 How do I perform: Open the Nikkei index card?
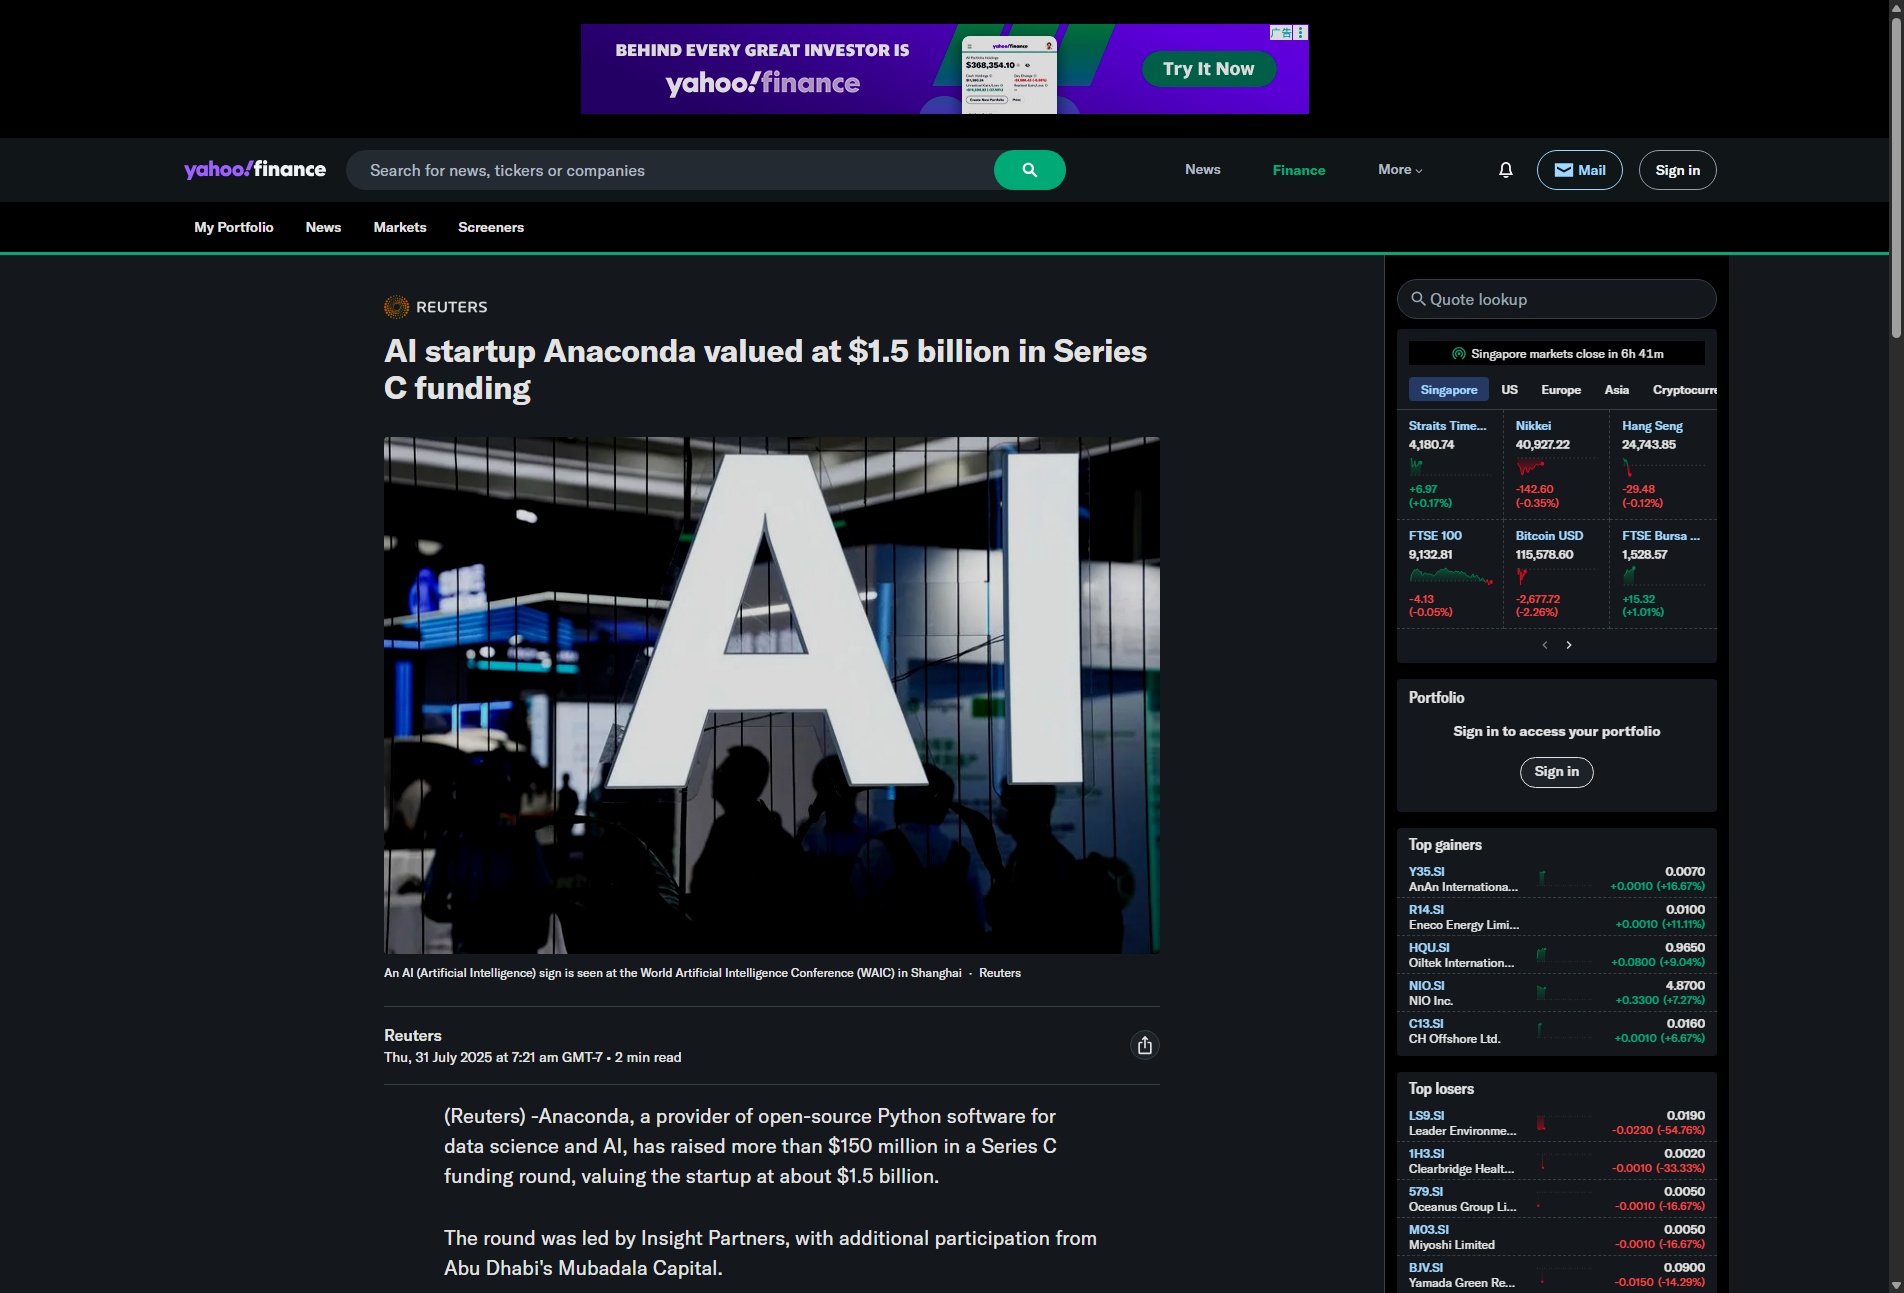point(1555,464)
